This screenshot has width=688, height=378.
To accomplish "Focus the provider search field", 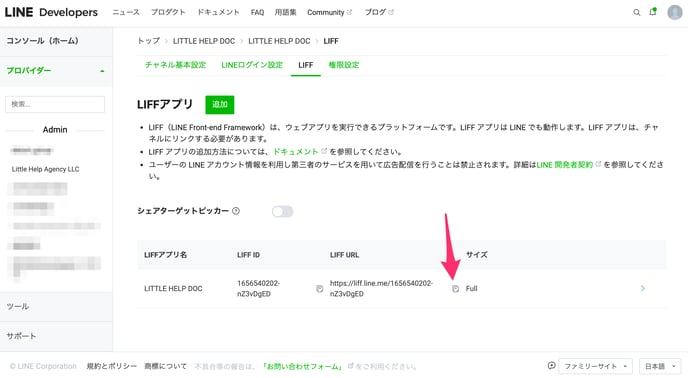I will [x=55, y=104].
